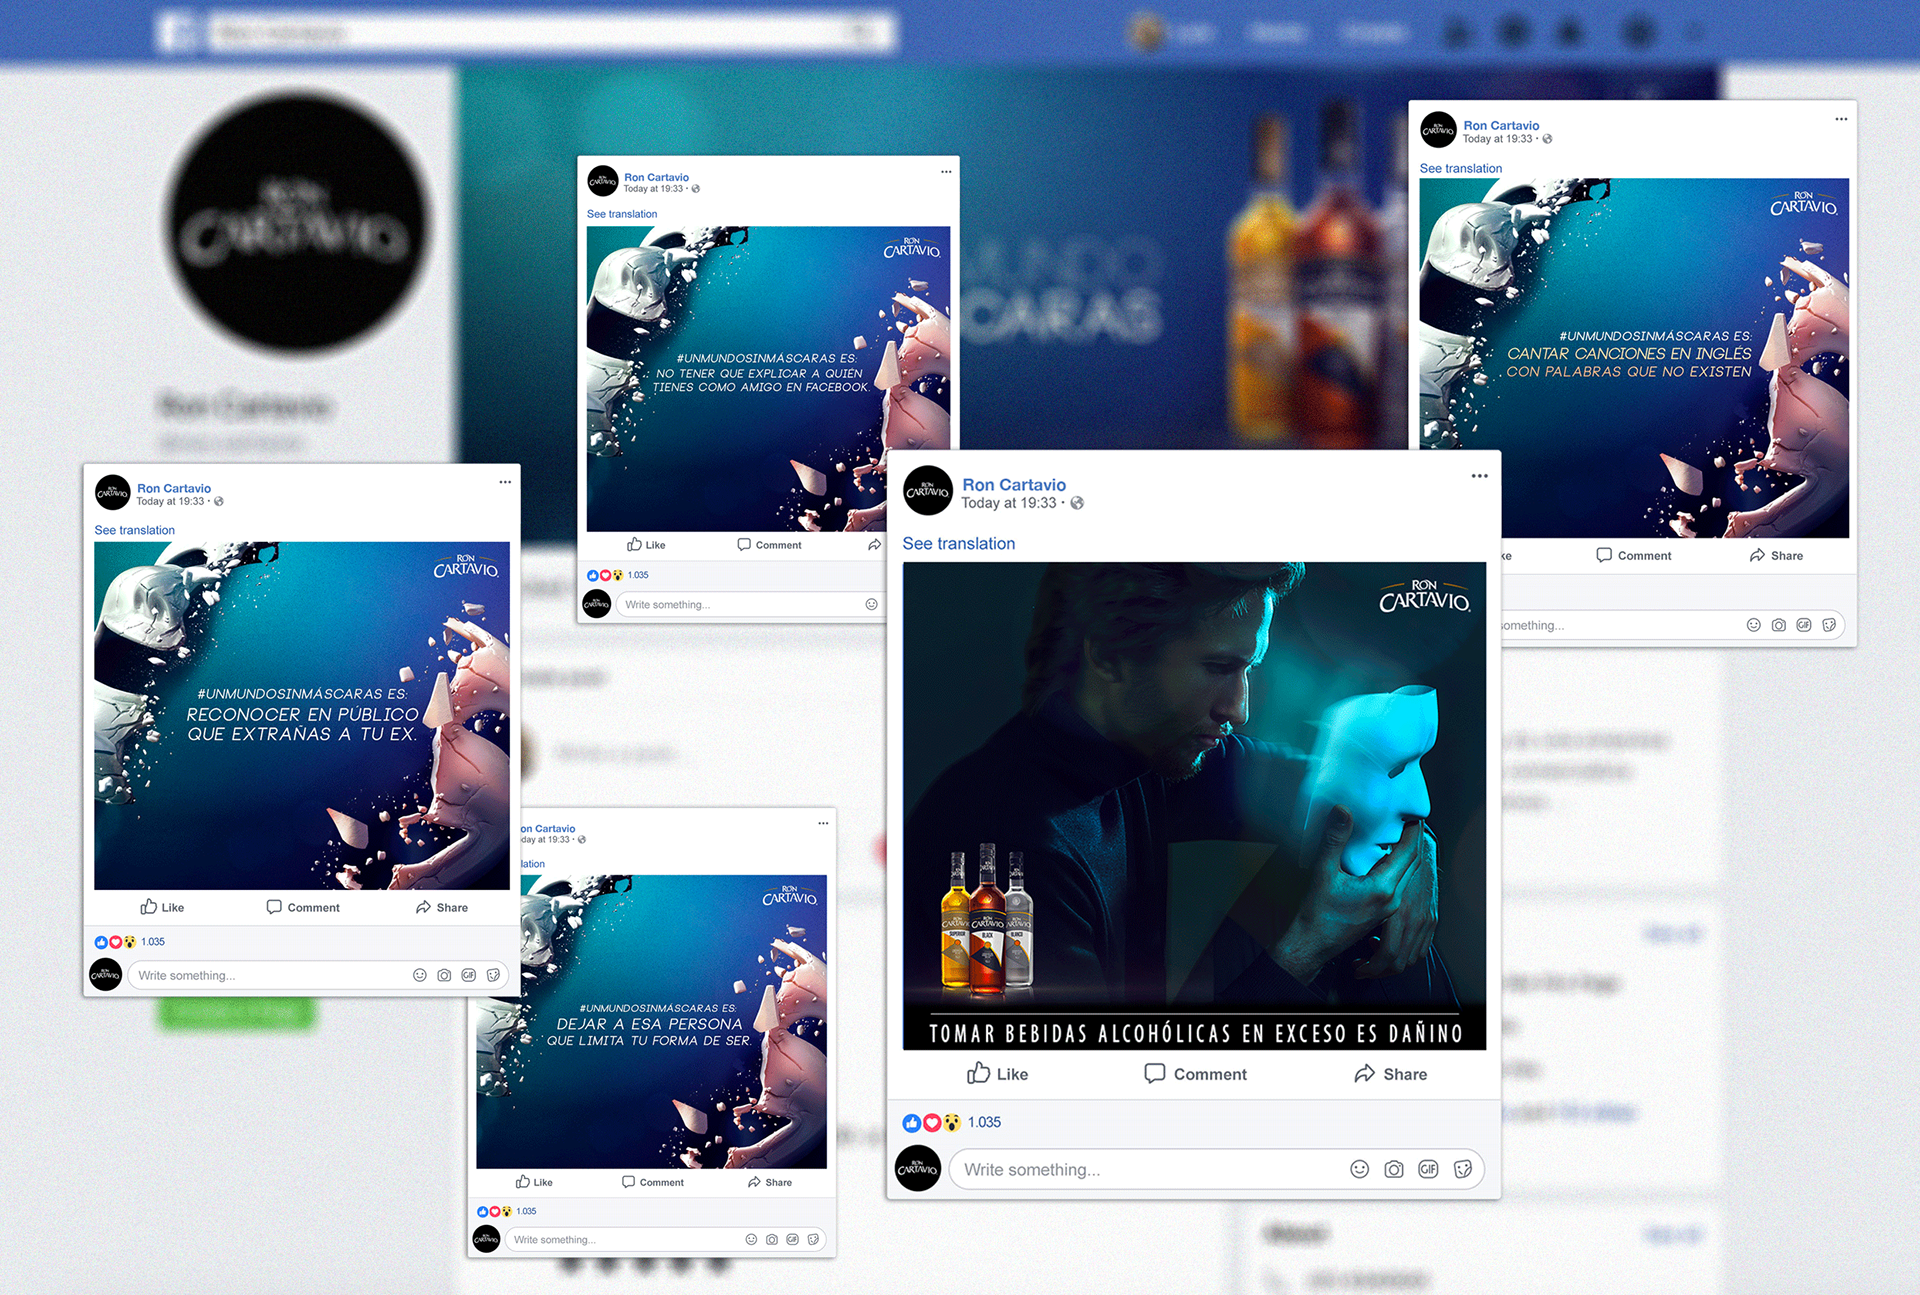Click GIF icon on 'Cantar canciones en inglés' post
This screenshot has width=1920, height=1295.
click(1804, 625)
